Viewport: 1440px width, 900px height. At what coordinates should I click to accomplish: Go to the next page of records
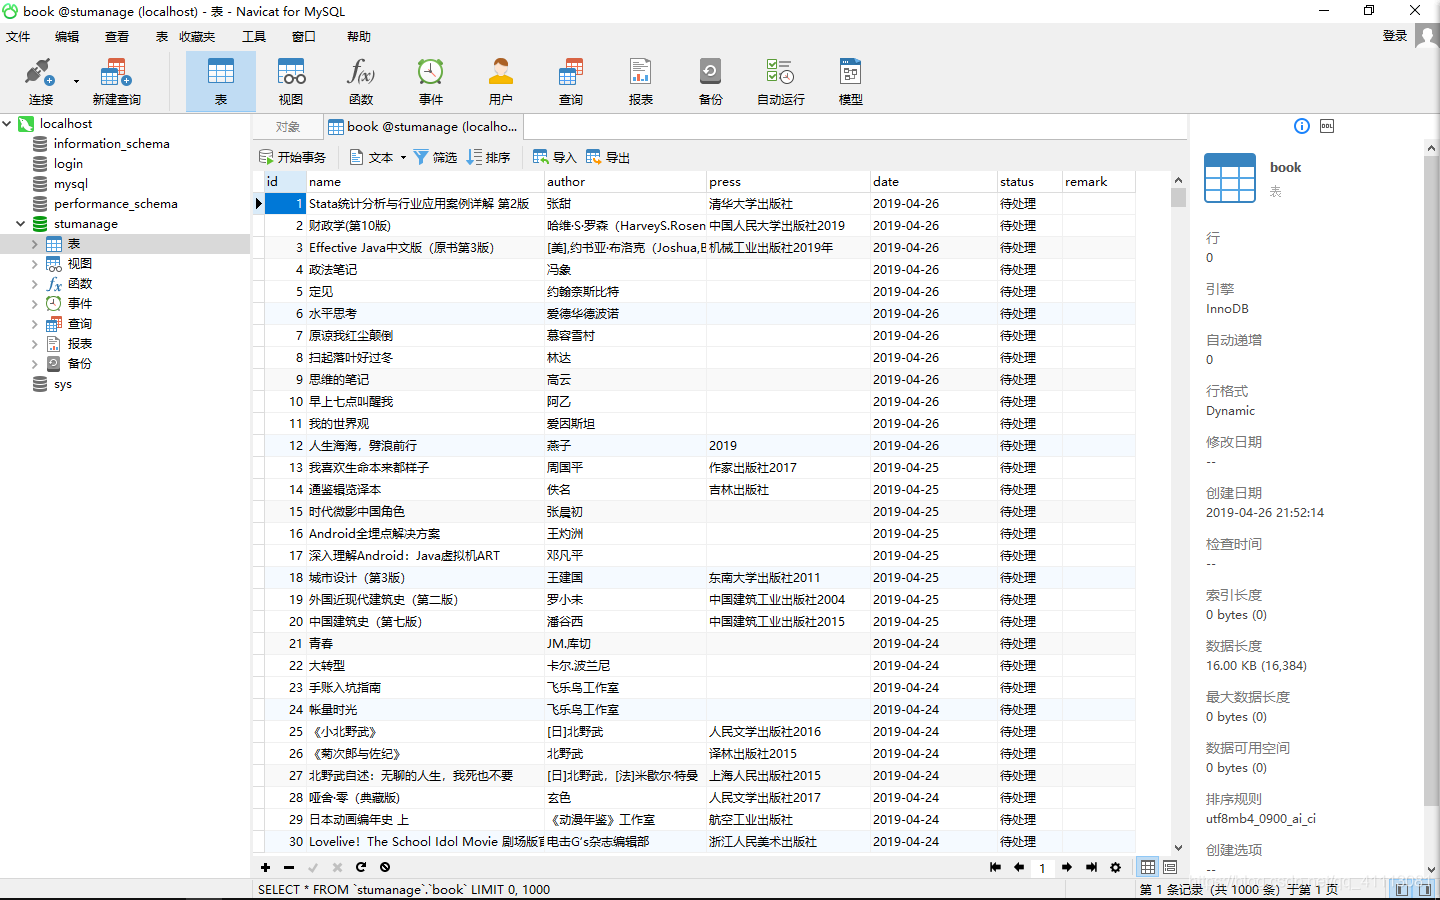pos(1067,867)
